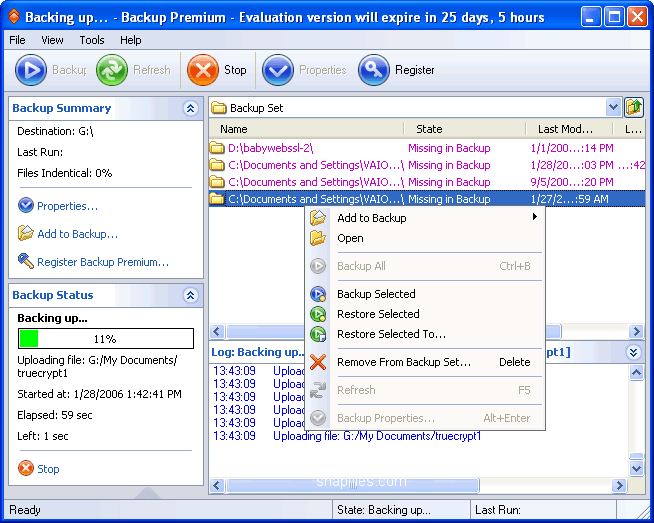Viewport: 654px width, 523px height.
Task: Click the Name column header
Action: click(x=307, y=129)
